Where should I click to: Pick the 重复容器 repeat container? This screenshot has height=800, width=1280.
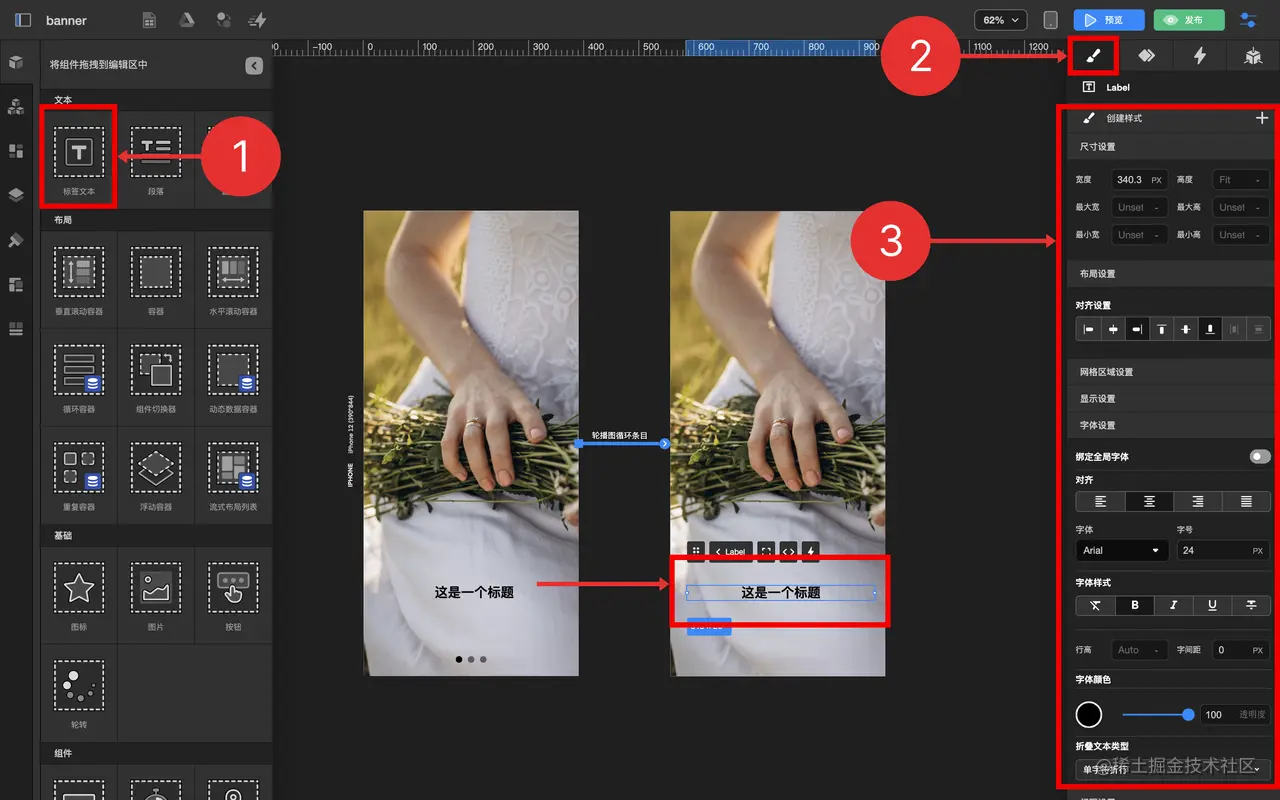(79, 475)
